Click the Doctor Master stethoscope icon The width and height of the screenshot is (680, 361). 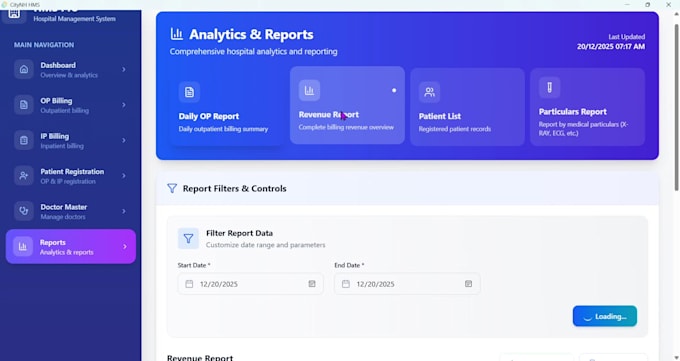(24, 211)
